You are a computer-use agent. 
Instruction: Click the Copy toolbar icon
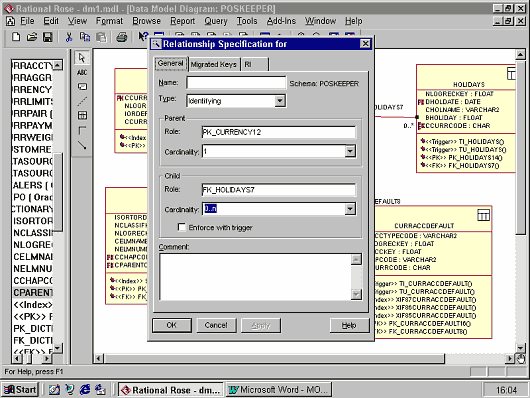pos(85,37)
